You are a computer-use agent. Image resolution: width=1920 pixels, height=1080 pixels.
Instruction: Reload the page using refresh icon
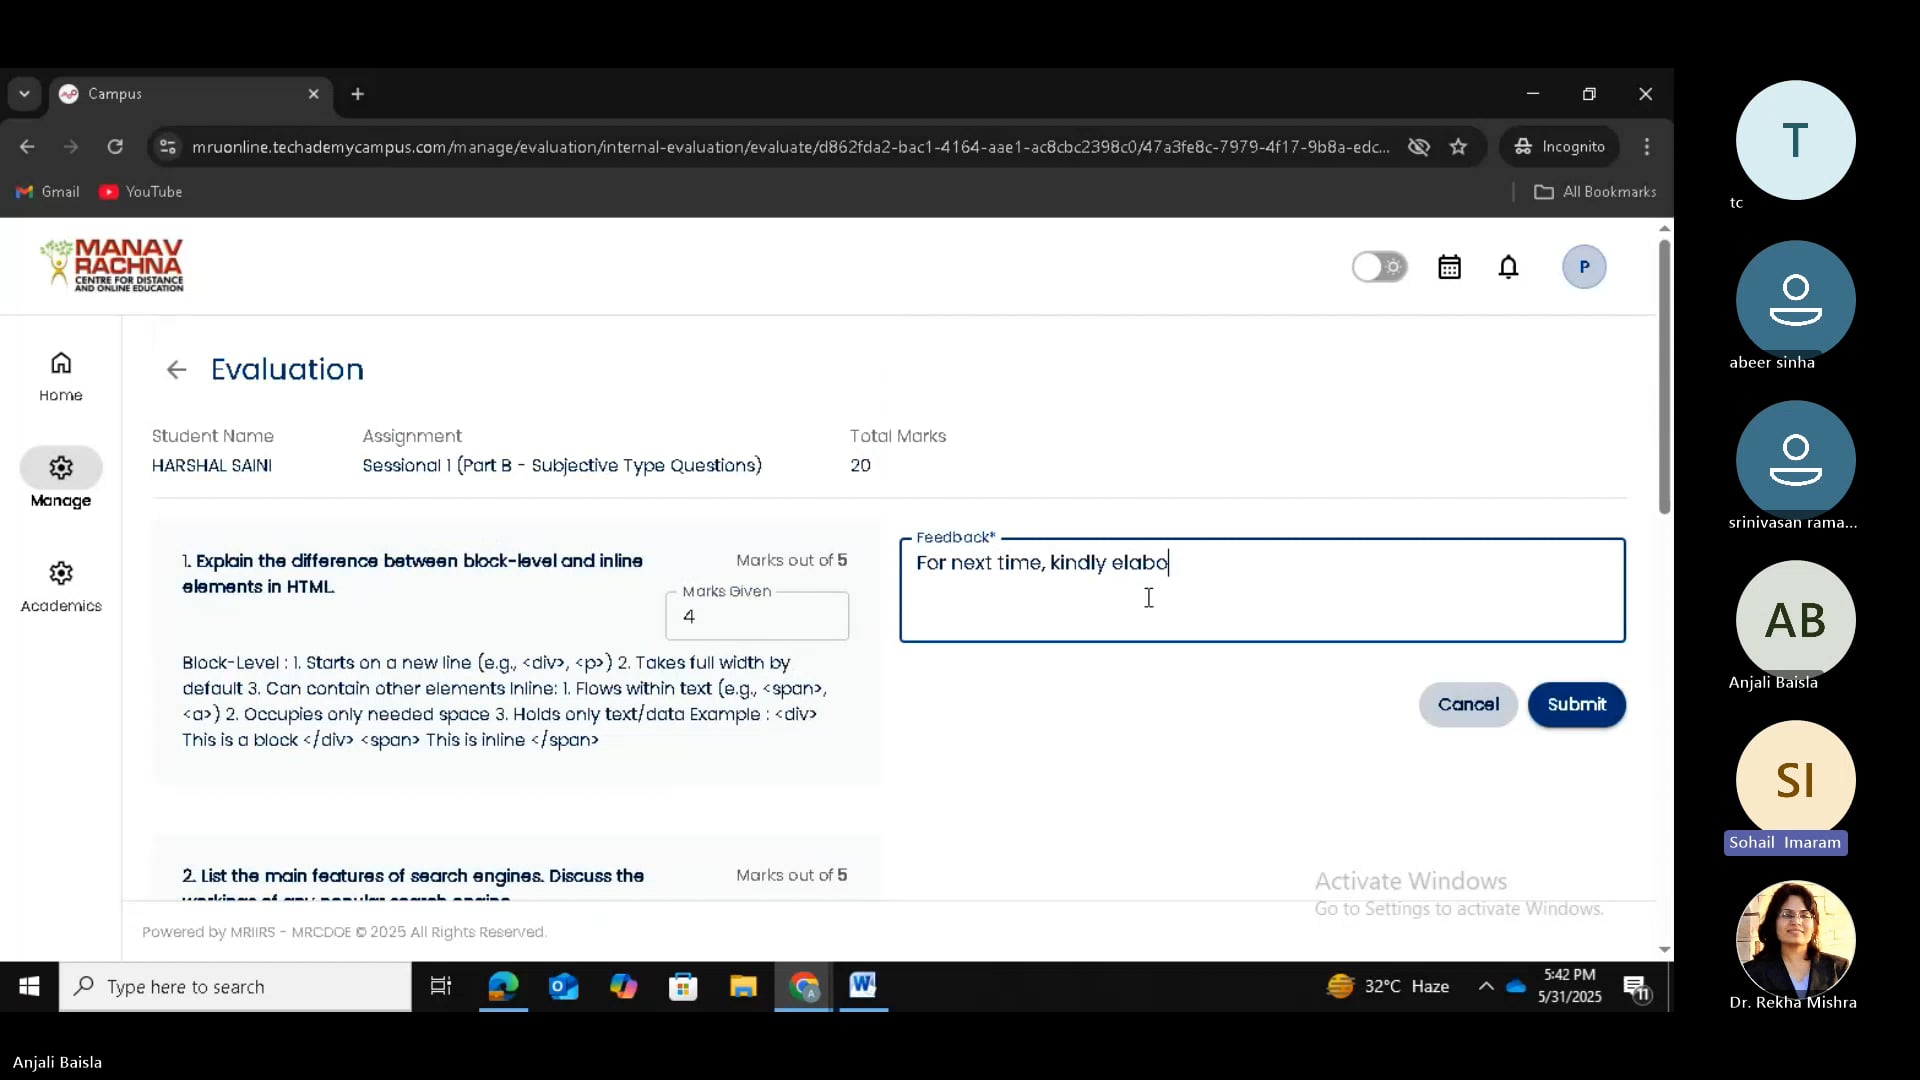[115, 147]
